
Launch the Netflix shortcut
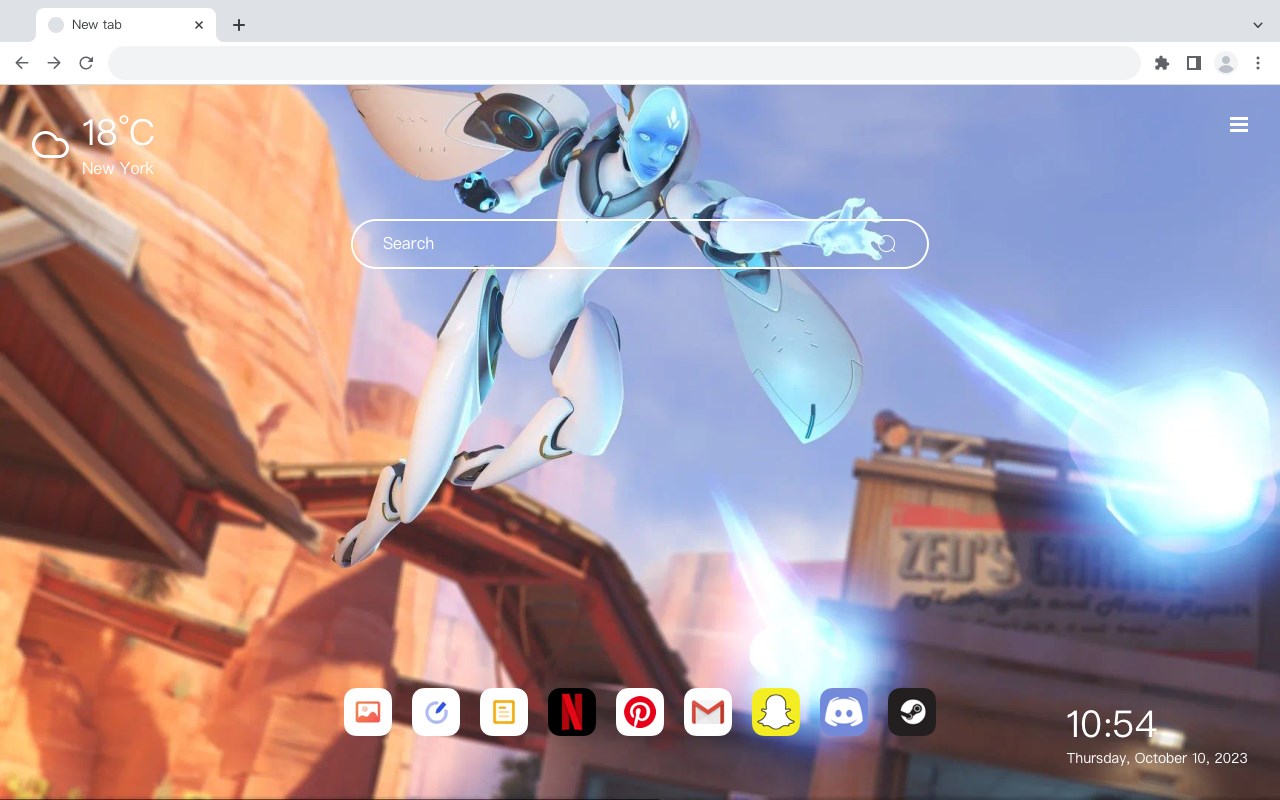pos(572,712)
